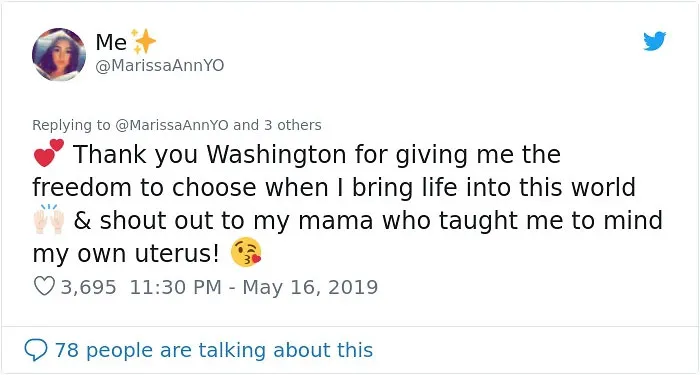Open the display name "Me"
The height and width of the screenshot is (375, 700).
tap(111, 42)
